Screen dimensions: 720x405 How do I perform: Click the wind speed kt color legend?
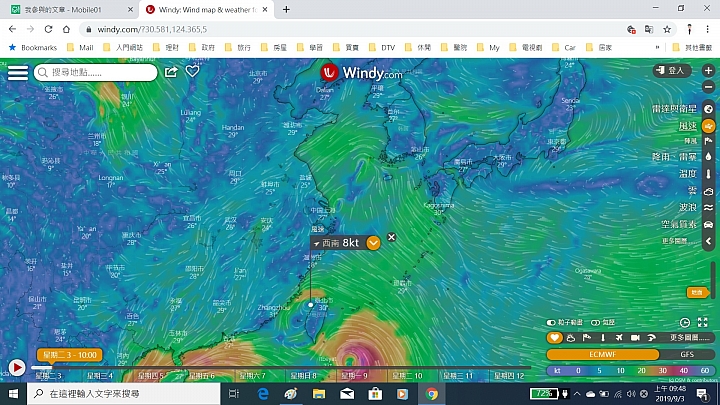click(x=630, y=371)
